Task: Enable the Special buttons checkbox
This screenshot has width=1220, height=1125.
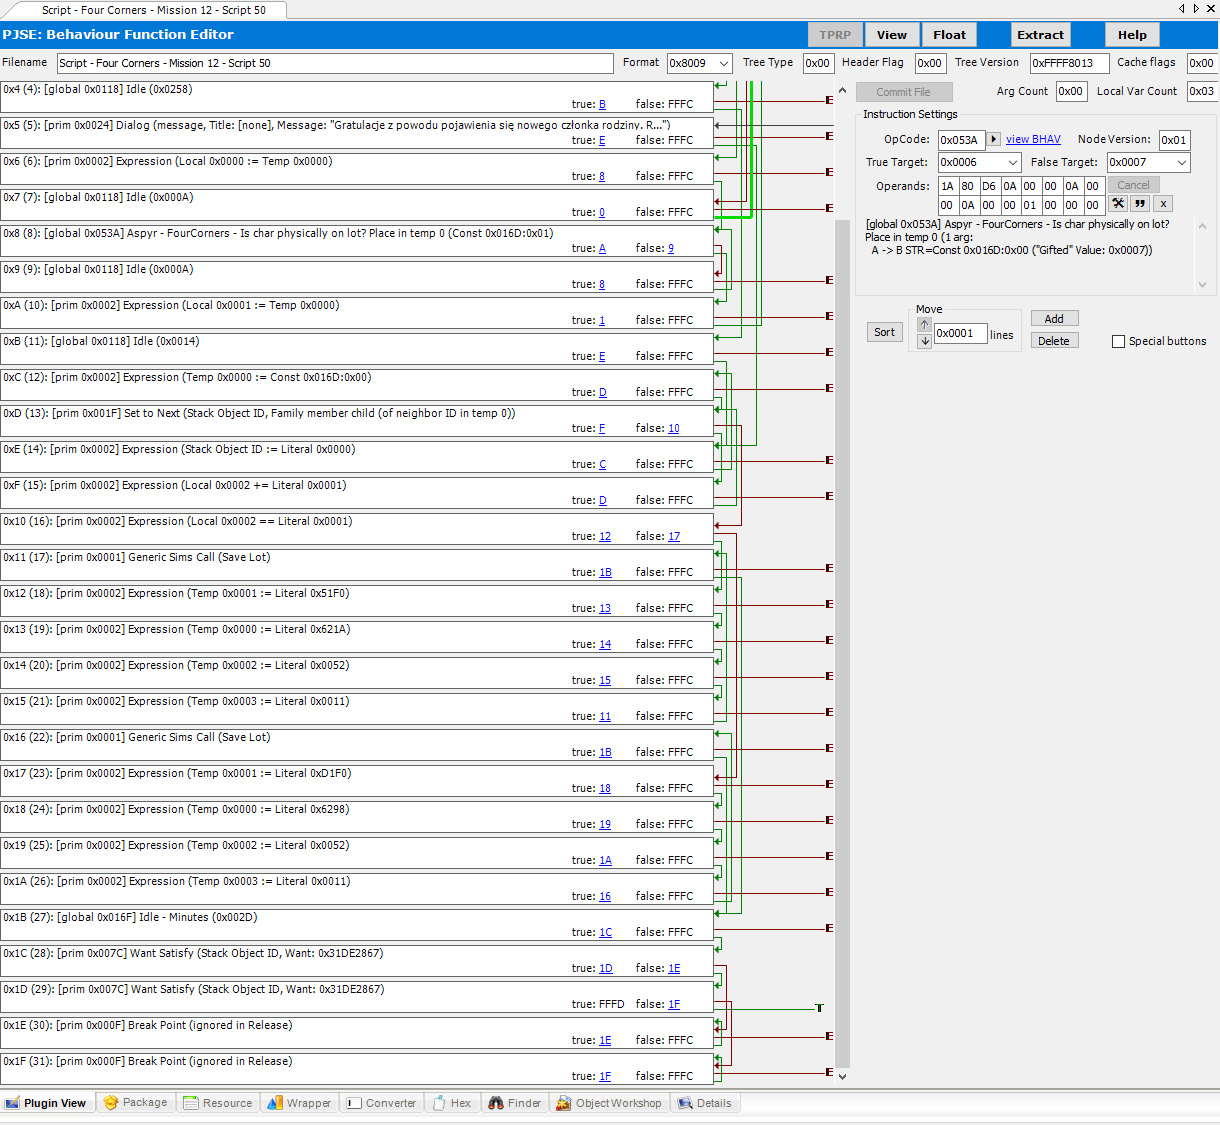Action: click(x=1118, y=342)
